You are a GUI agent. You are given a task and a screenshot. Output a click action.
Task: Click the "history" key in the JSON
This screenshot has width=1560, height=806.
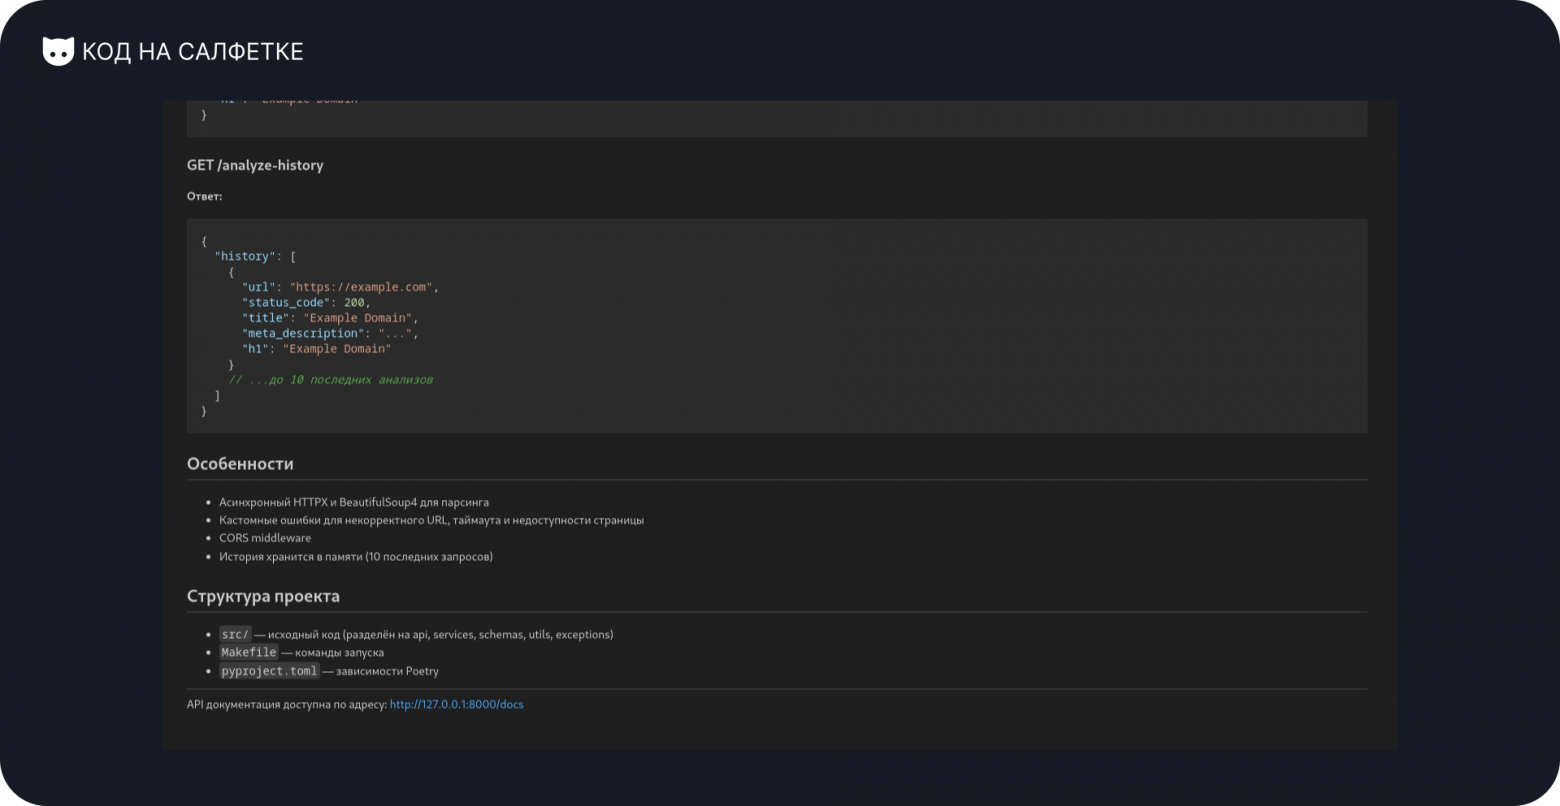245,256
